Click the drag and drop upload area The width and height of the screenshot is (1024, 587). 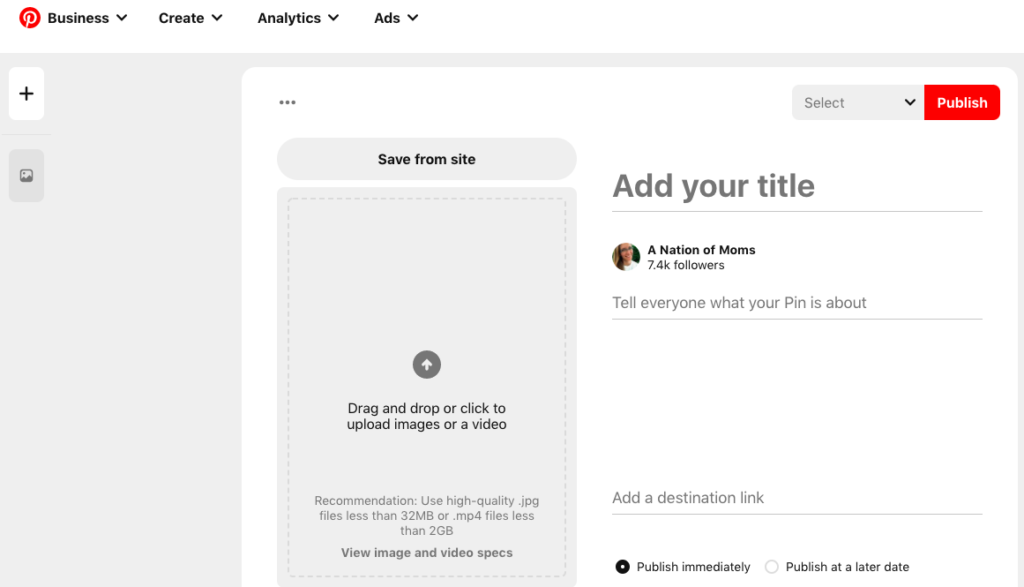[427, 300]
